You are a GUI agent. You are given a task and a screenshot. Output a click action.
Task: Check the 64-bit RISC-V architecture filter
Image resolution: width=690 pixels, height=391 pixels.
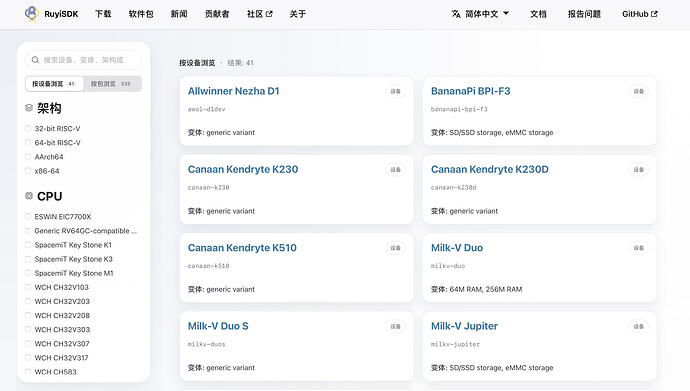(28, 143)
